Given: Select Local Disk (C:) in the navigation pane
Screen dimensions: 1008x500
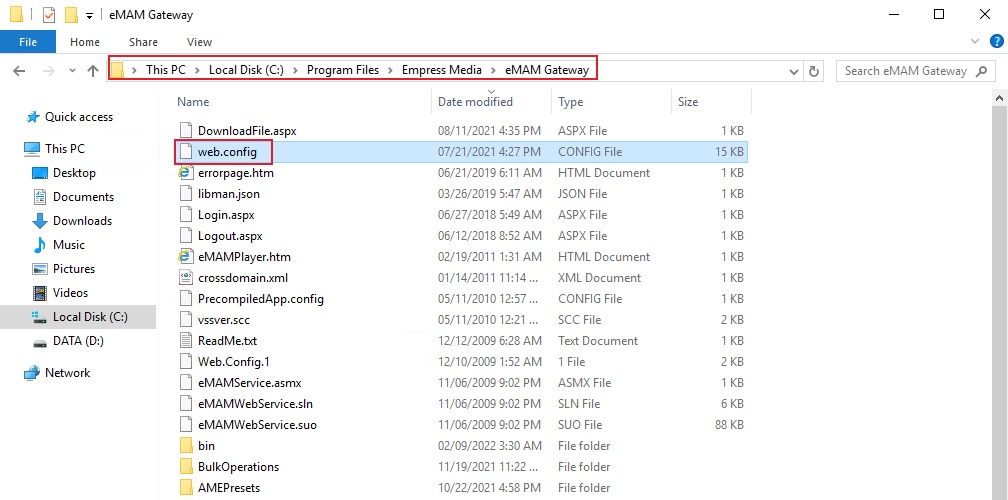Looking at the screenshot, I should 90,317.
